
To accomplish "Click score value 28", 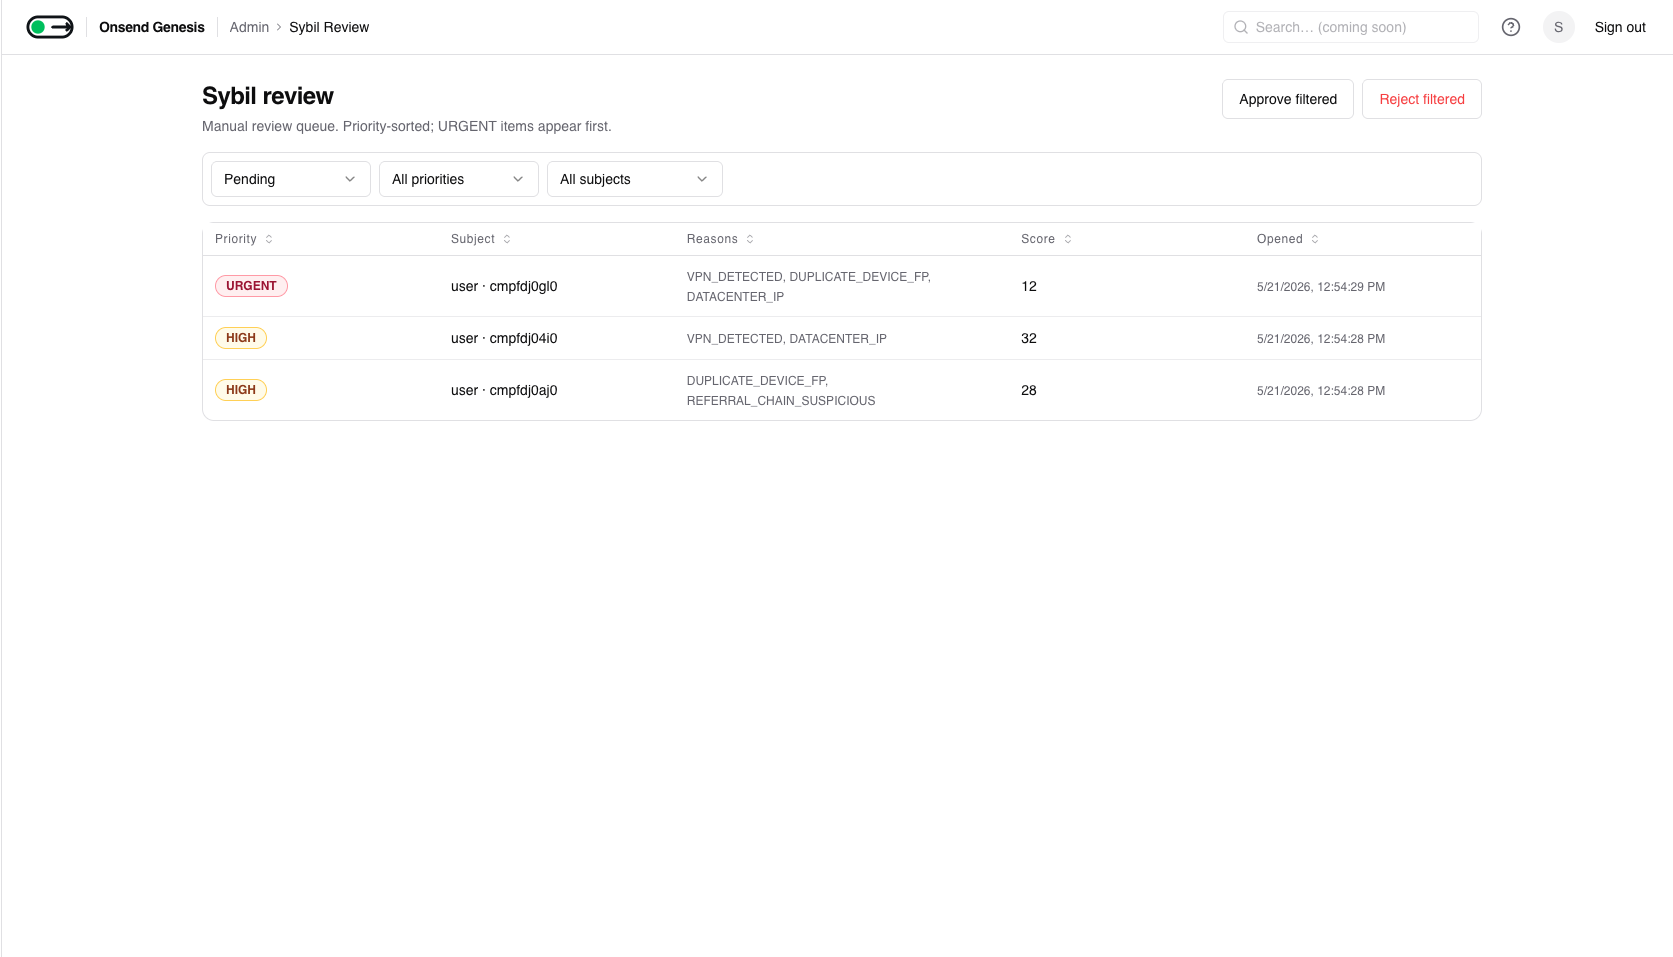I will tap(1029, 390).
